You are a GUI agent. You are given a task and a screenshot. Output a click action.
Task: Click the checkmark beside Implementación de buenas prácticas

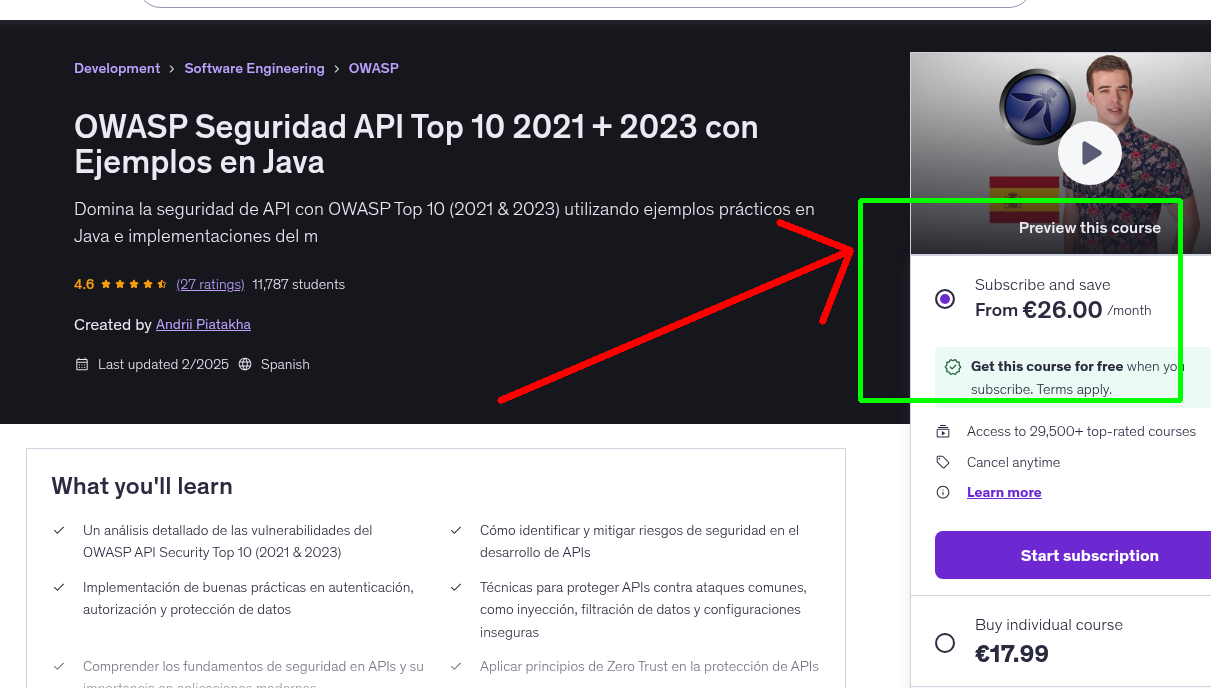[59, 587]
